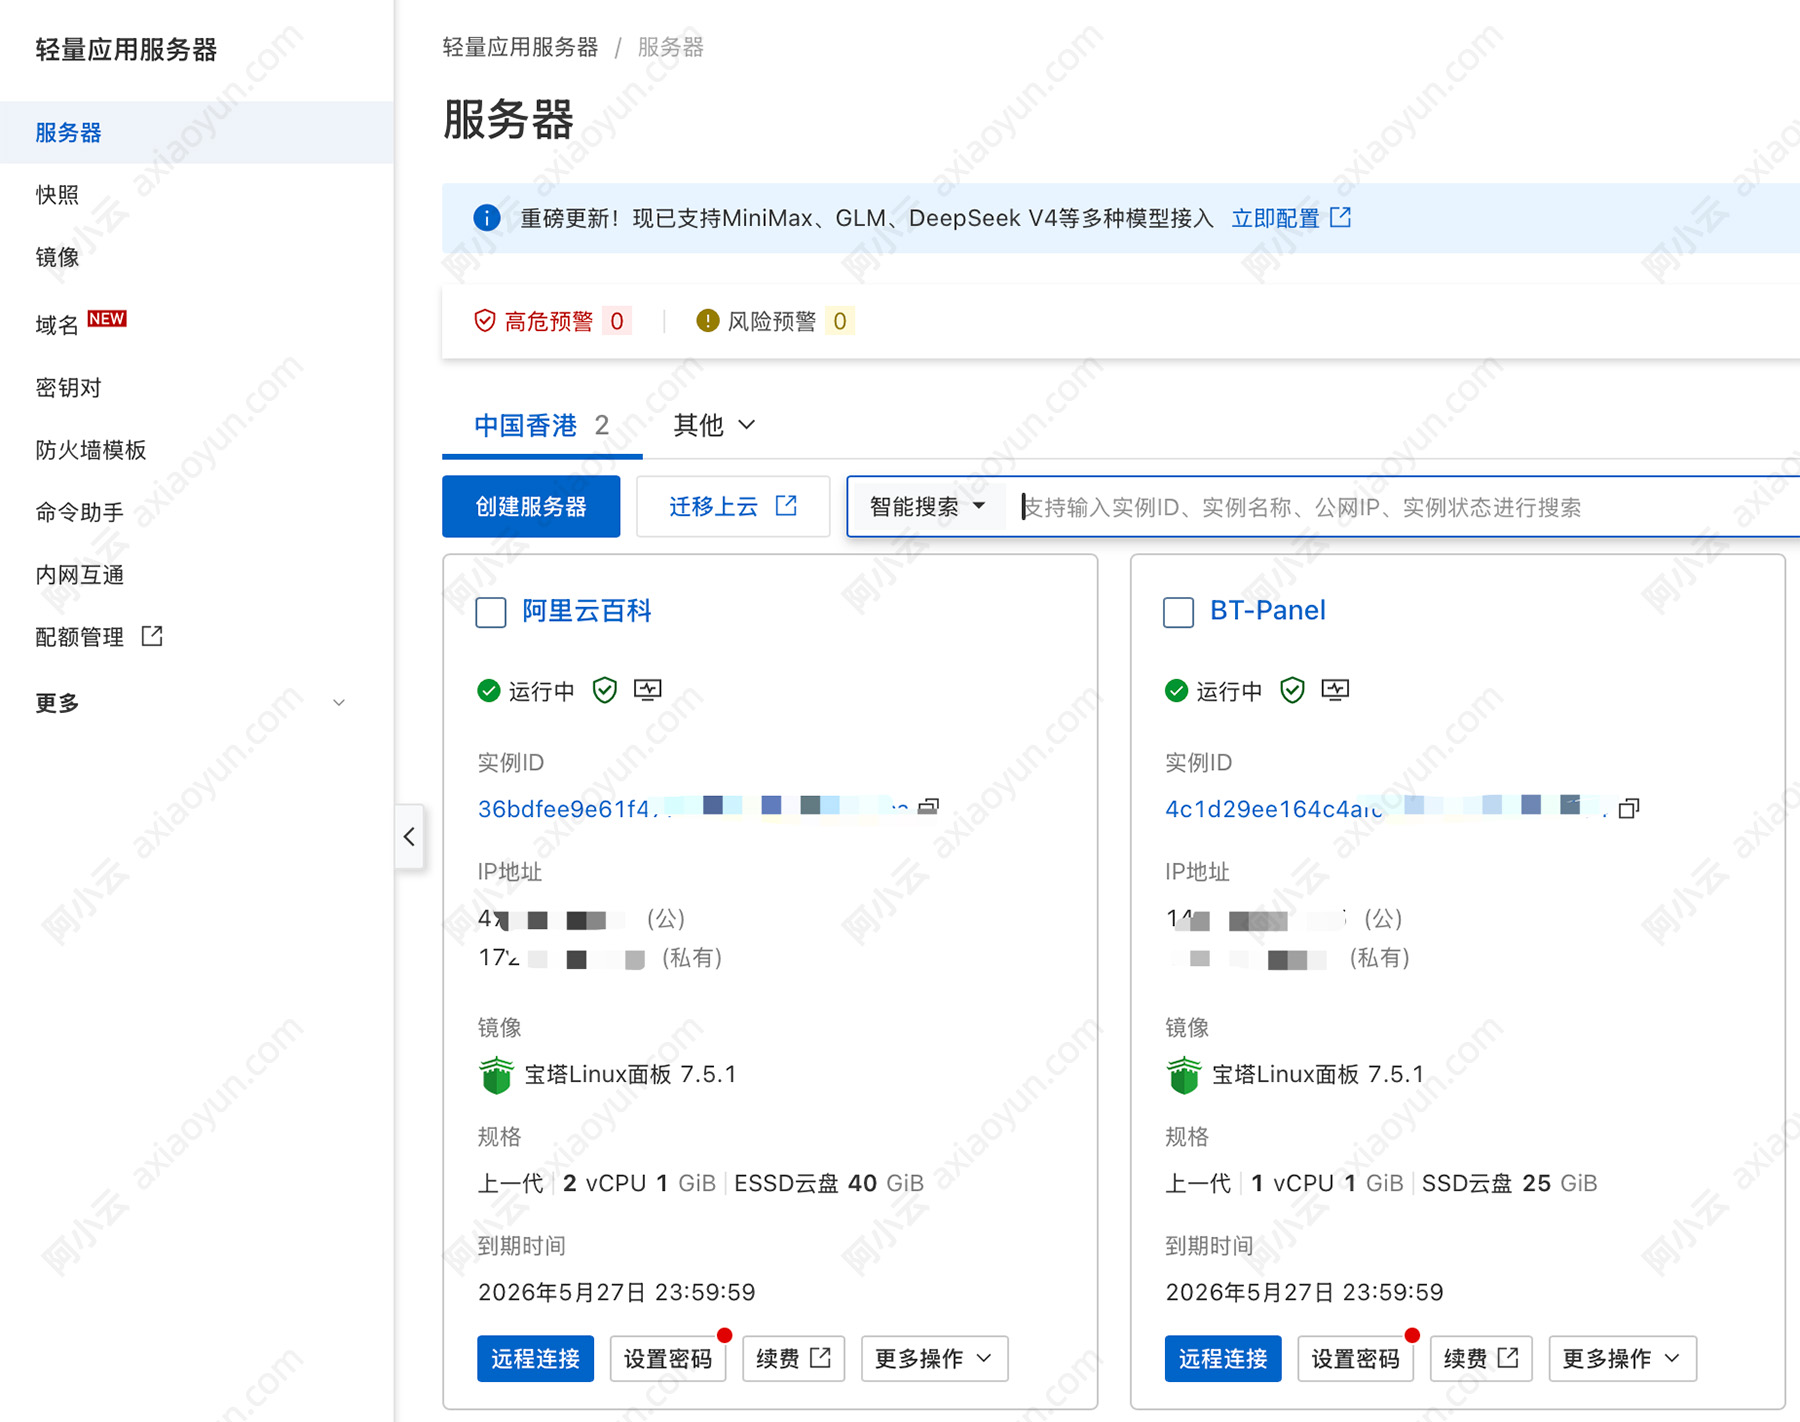Click external icon on 阿里云百科 续费 button
Screen dimensions: 1800x1422
click(x=821, y=1358)
